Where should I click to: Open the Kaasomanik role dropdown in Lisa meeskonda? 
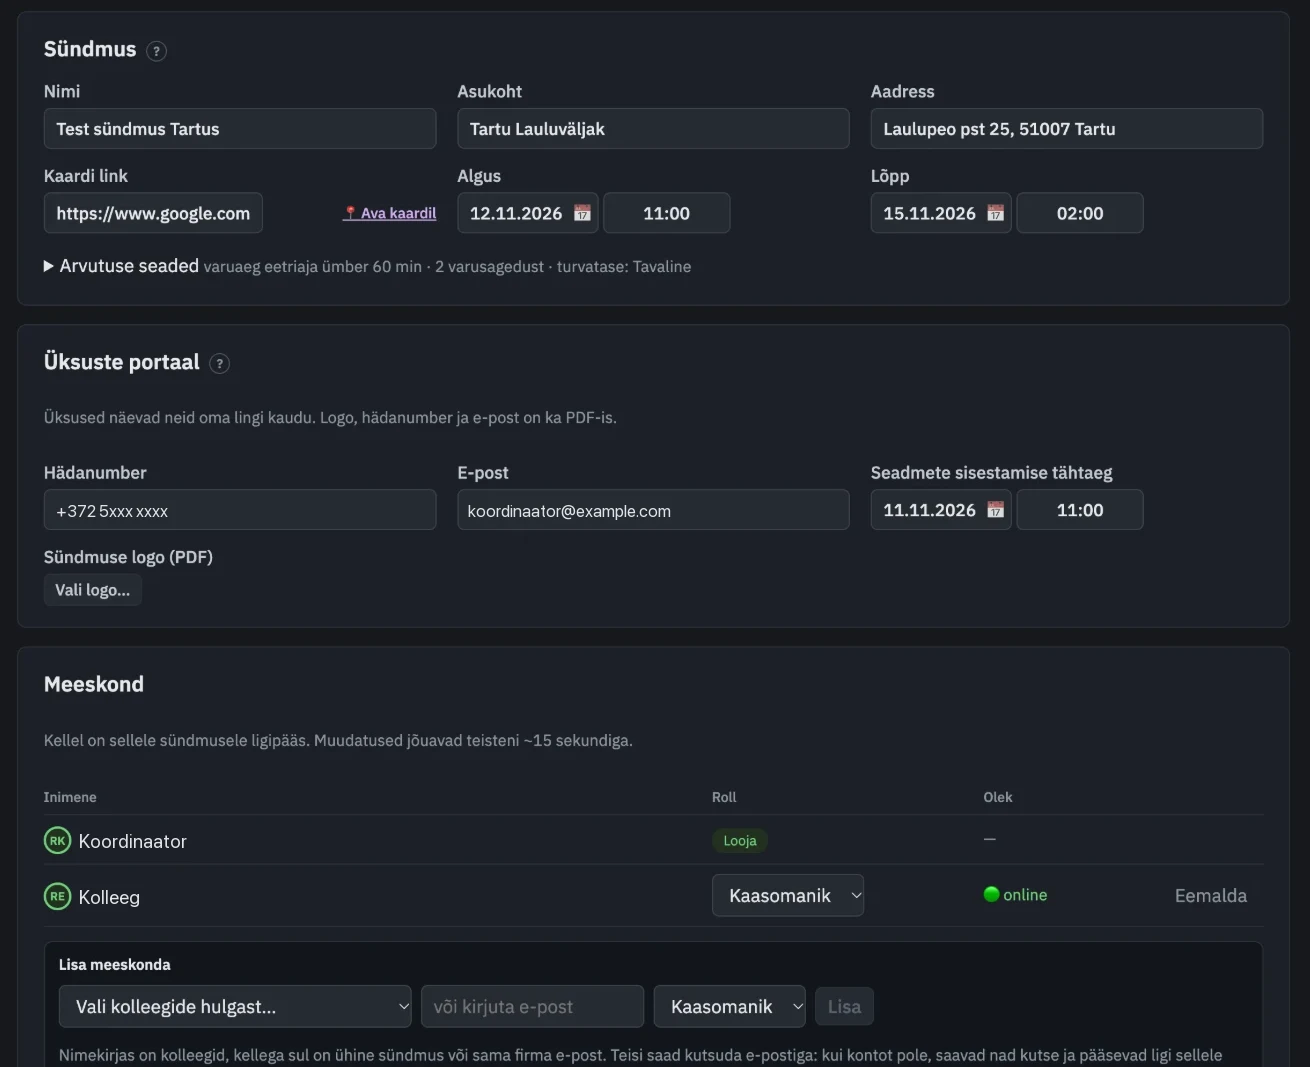730,1006
